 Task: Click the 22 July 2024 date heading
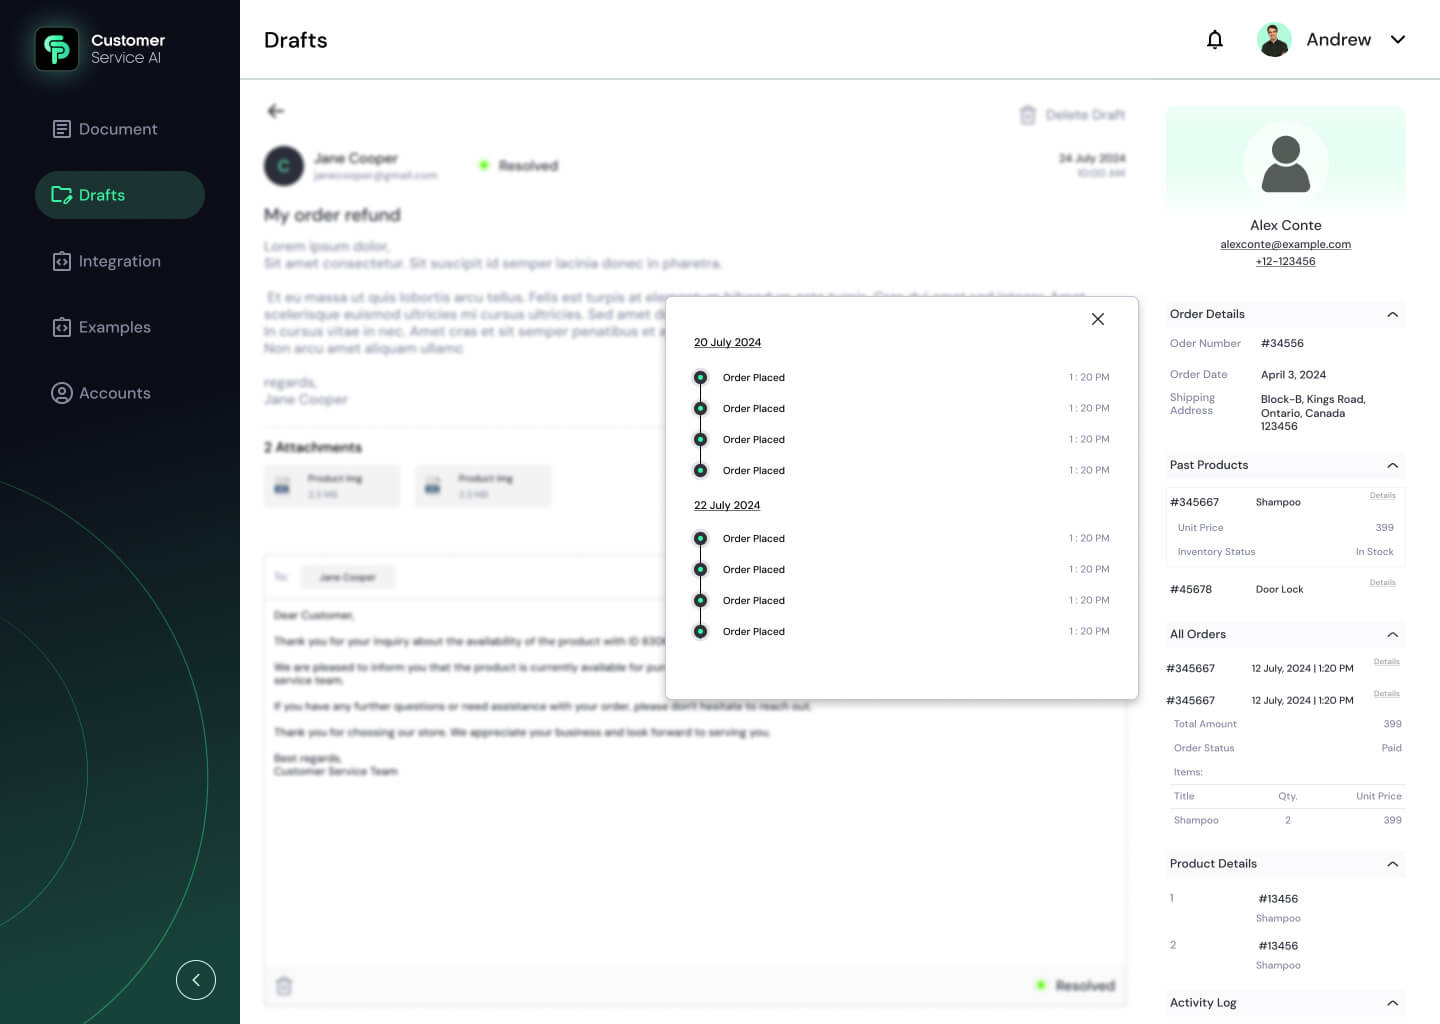727,505
